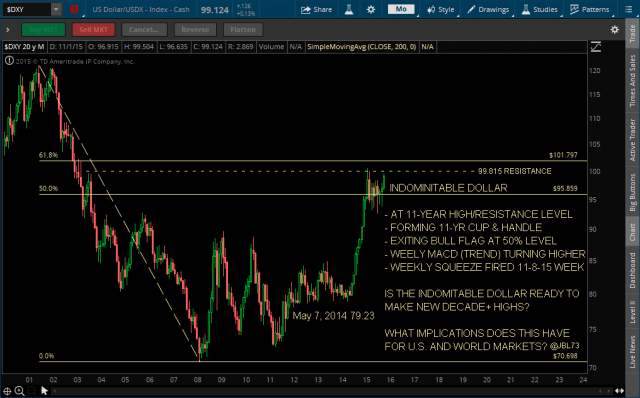Switch to Times And Sales side tab

click(632, 80)
